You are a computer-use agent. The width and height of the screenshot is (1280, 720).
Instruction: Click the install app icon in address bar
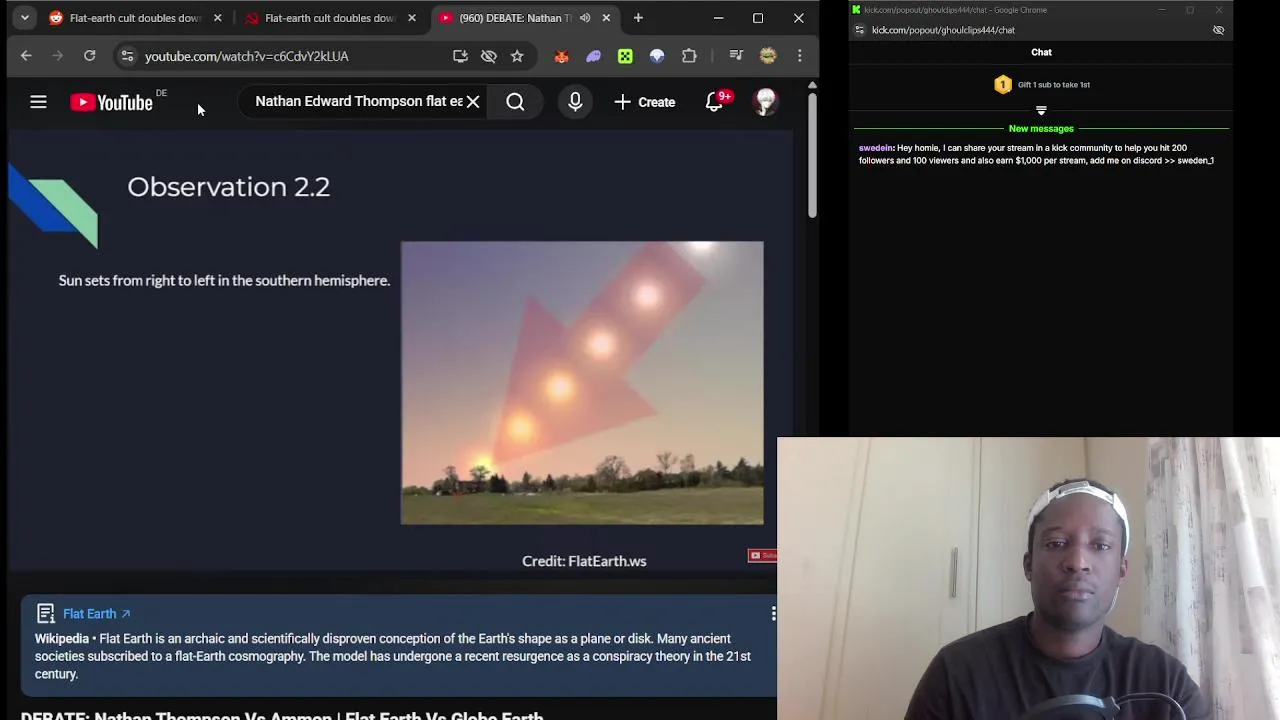460,56
